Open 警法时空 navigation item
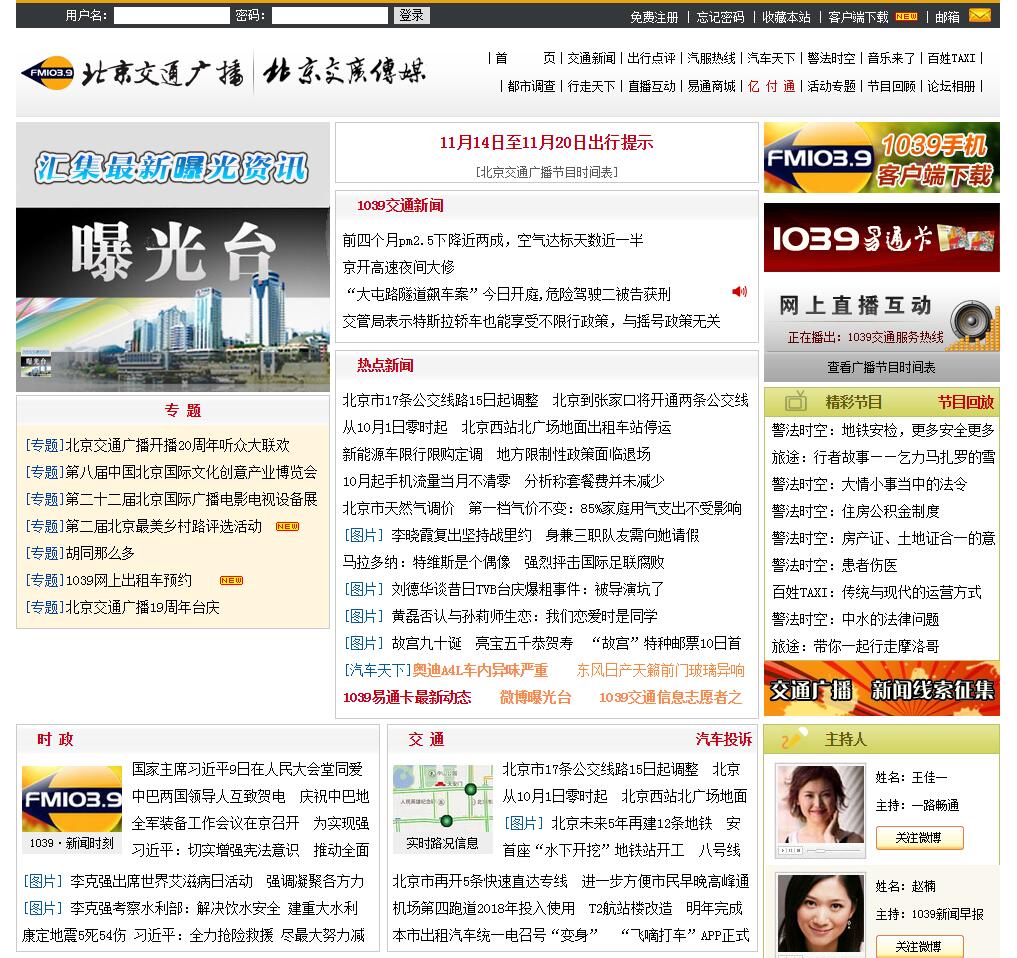 coord(832,58)
